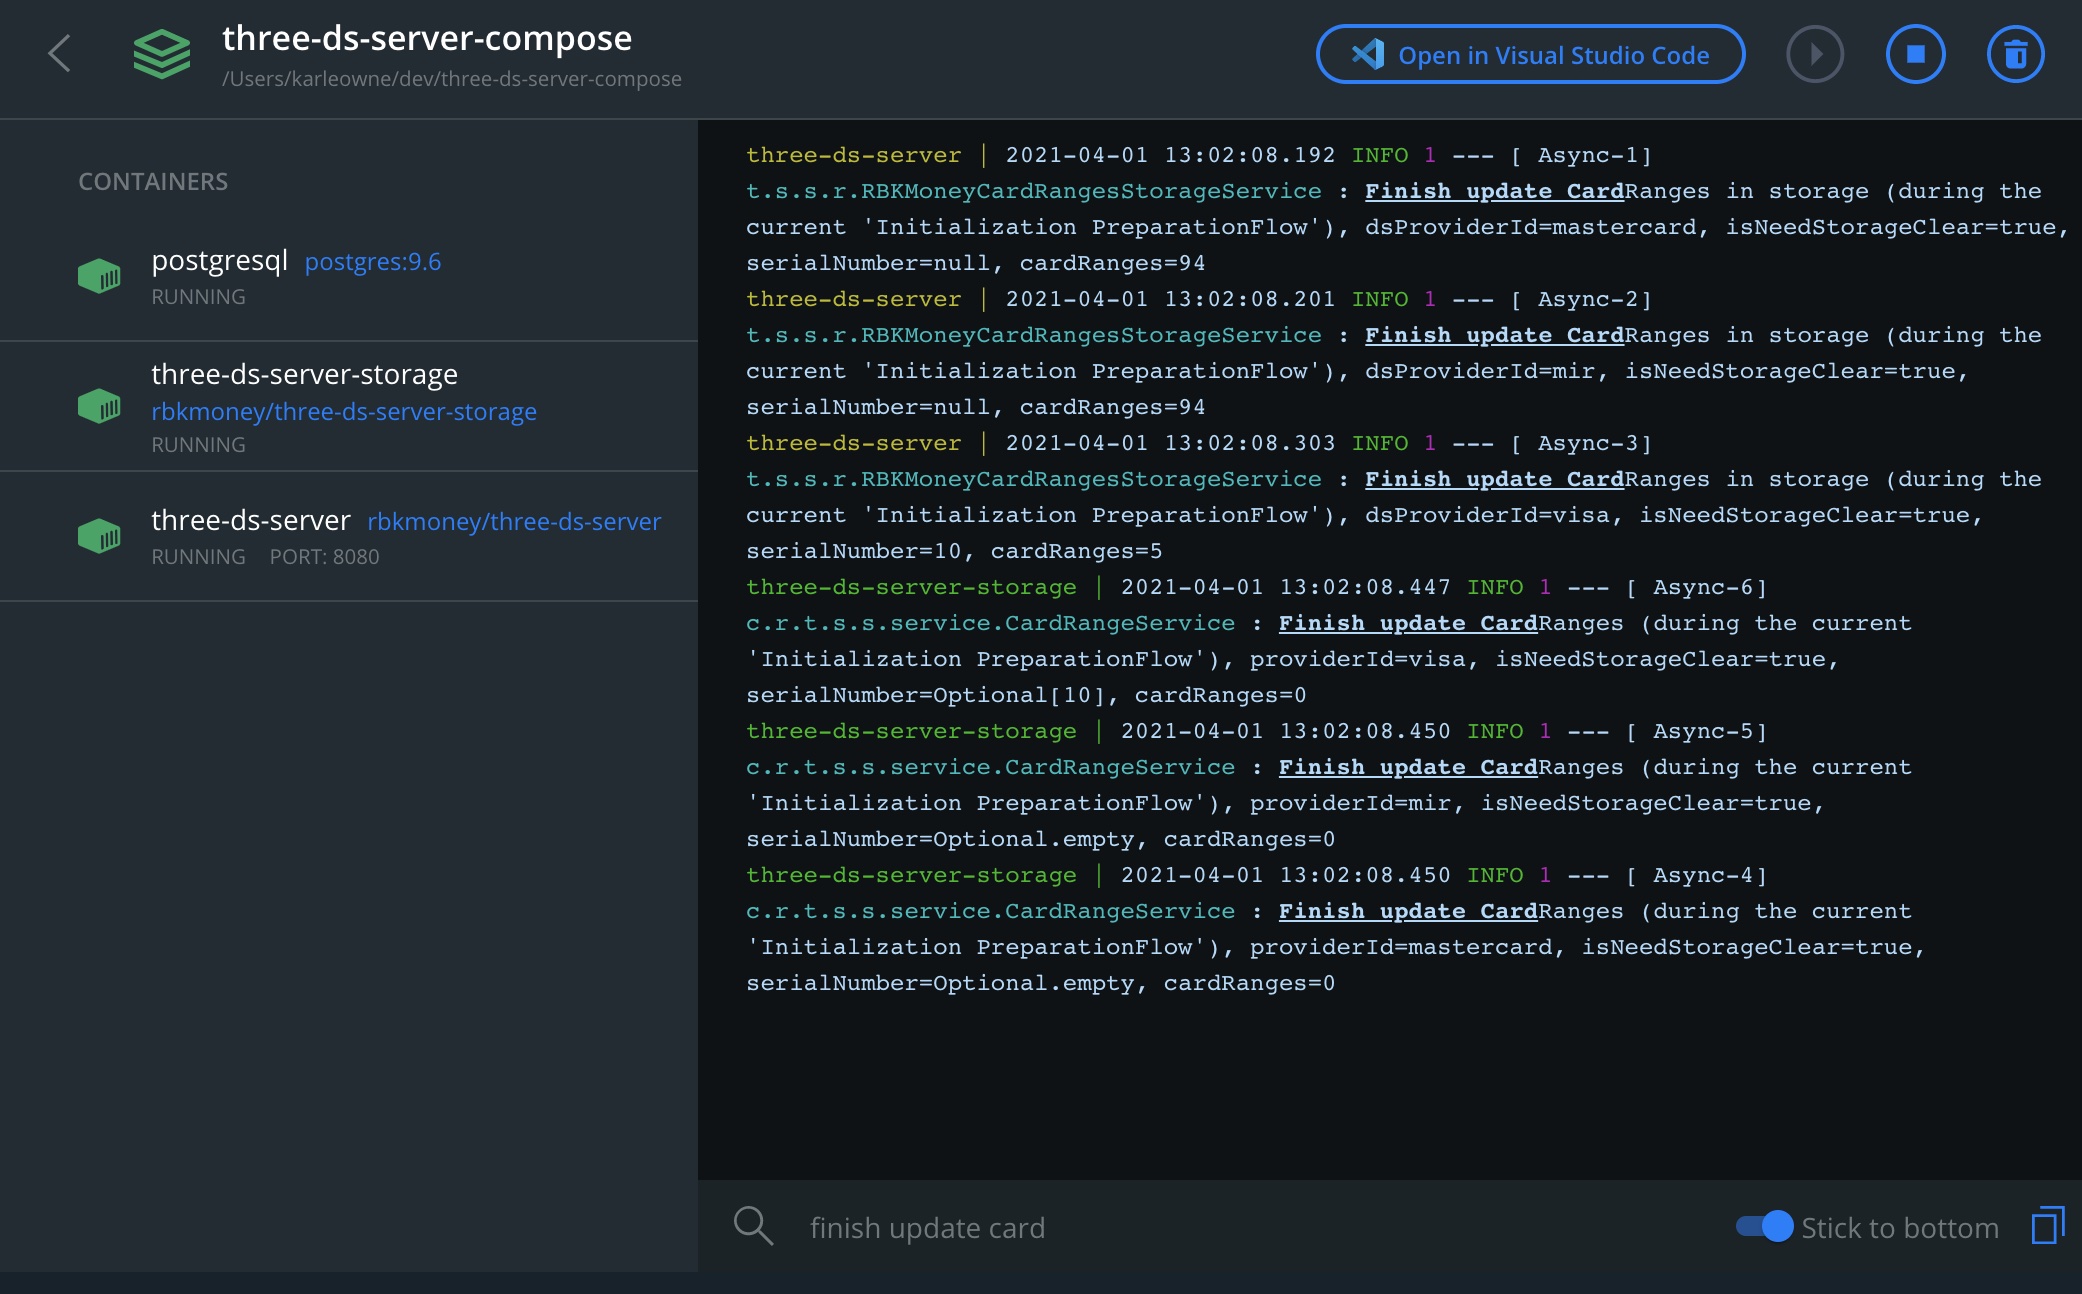Screen dimensions: 2082x1294
Task: Click the postgresql container cube icon
Action: [x=99, y=276]
